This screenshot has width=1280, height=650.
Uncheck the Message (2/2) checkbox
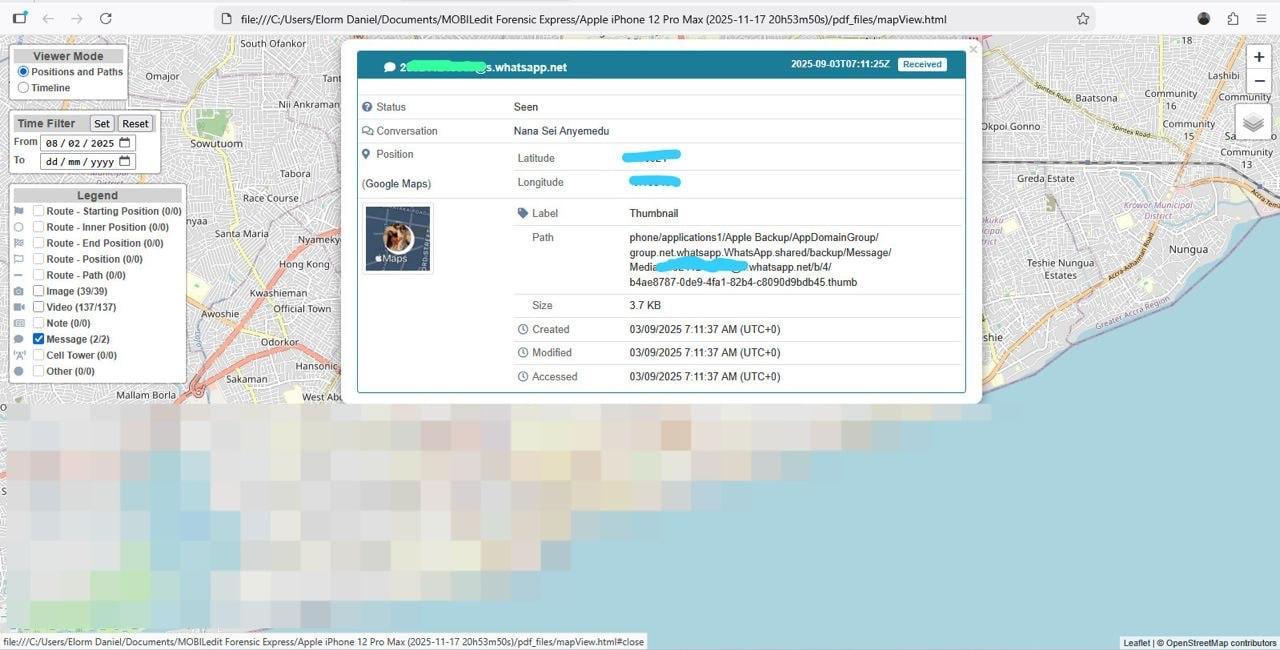[x=39, y=339]
